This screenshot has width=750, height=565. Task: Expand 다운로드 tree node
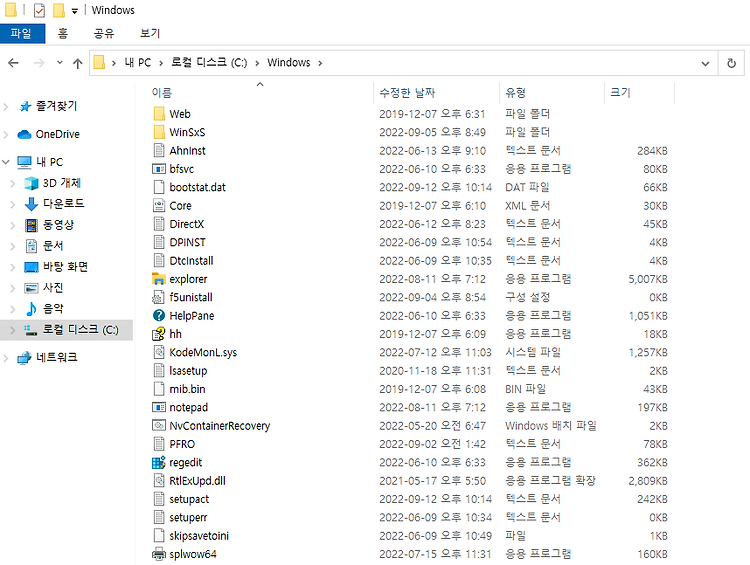tap(13, 204)
